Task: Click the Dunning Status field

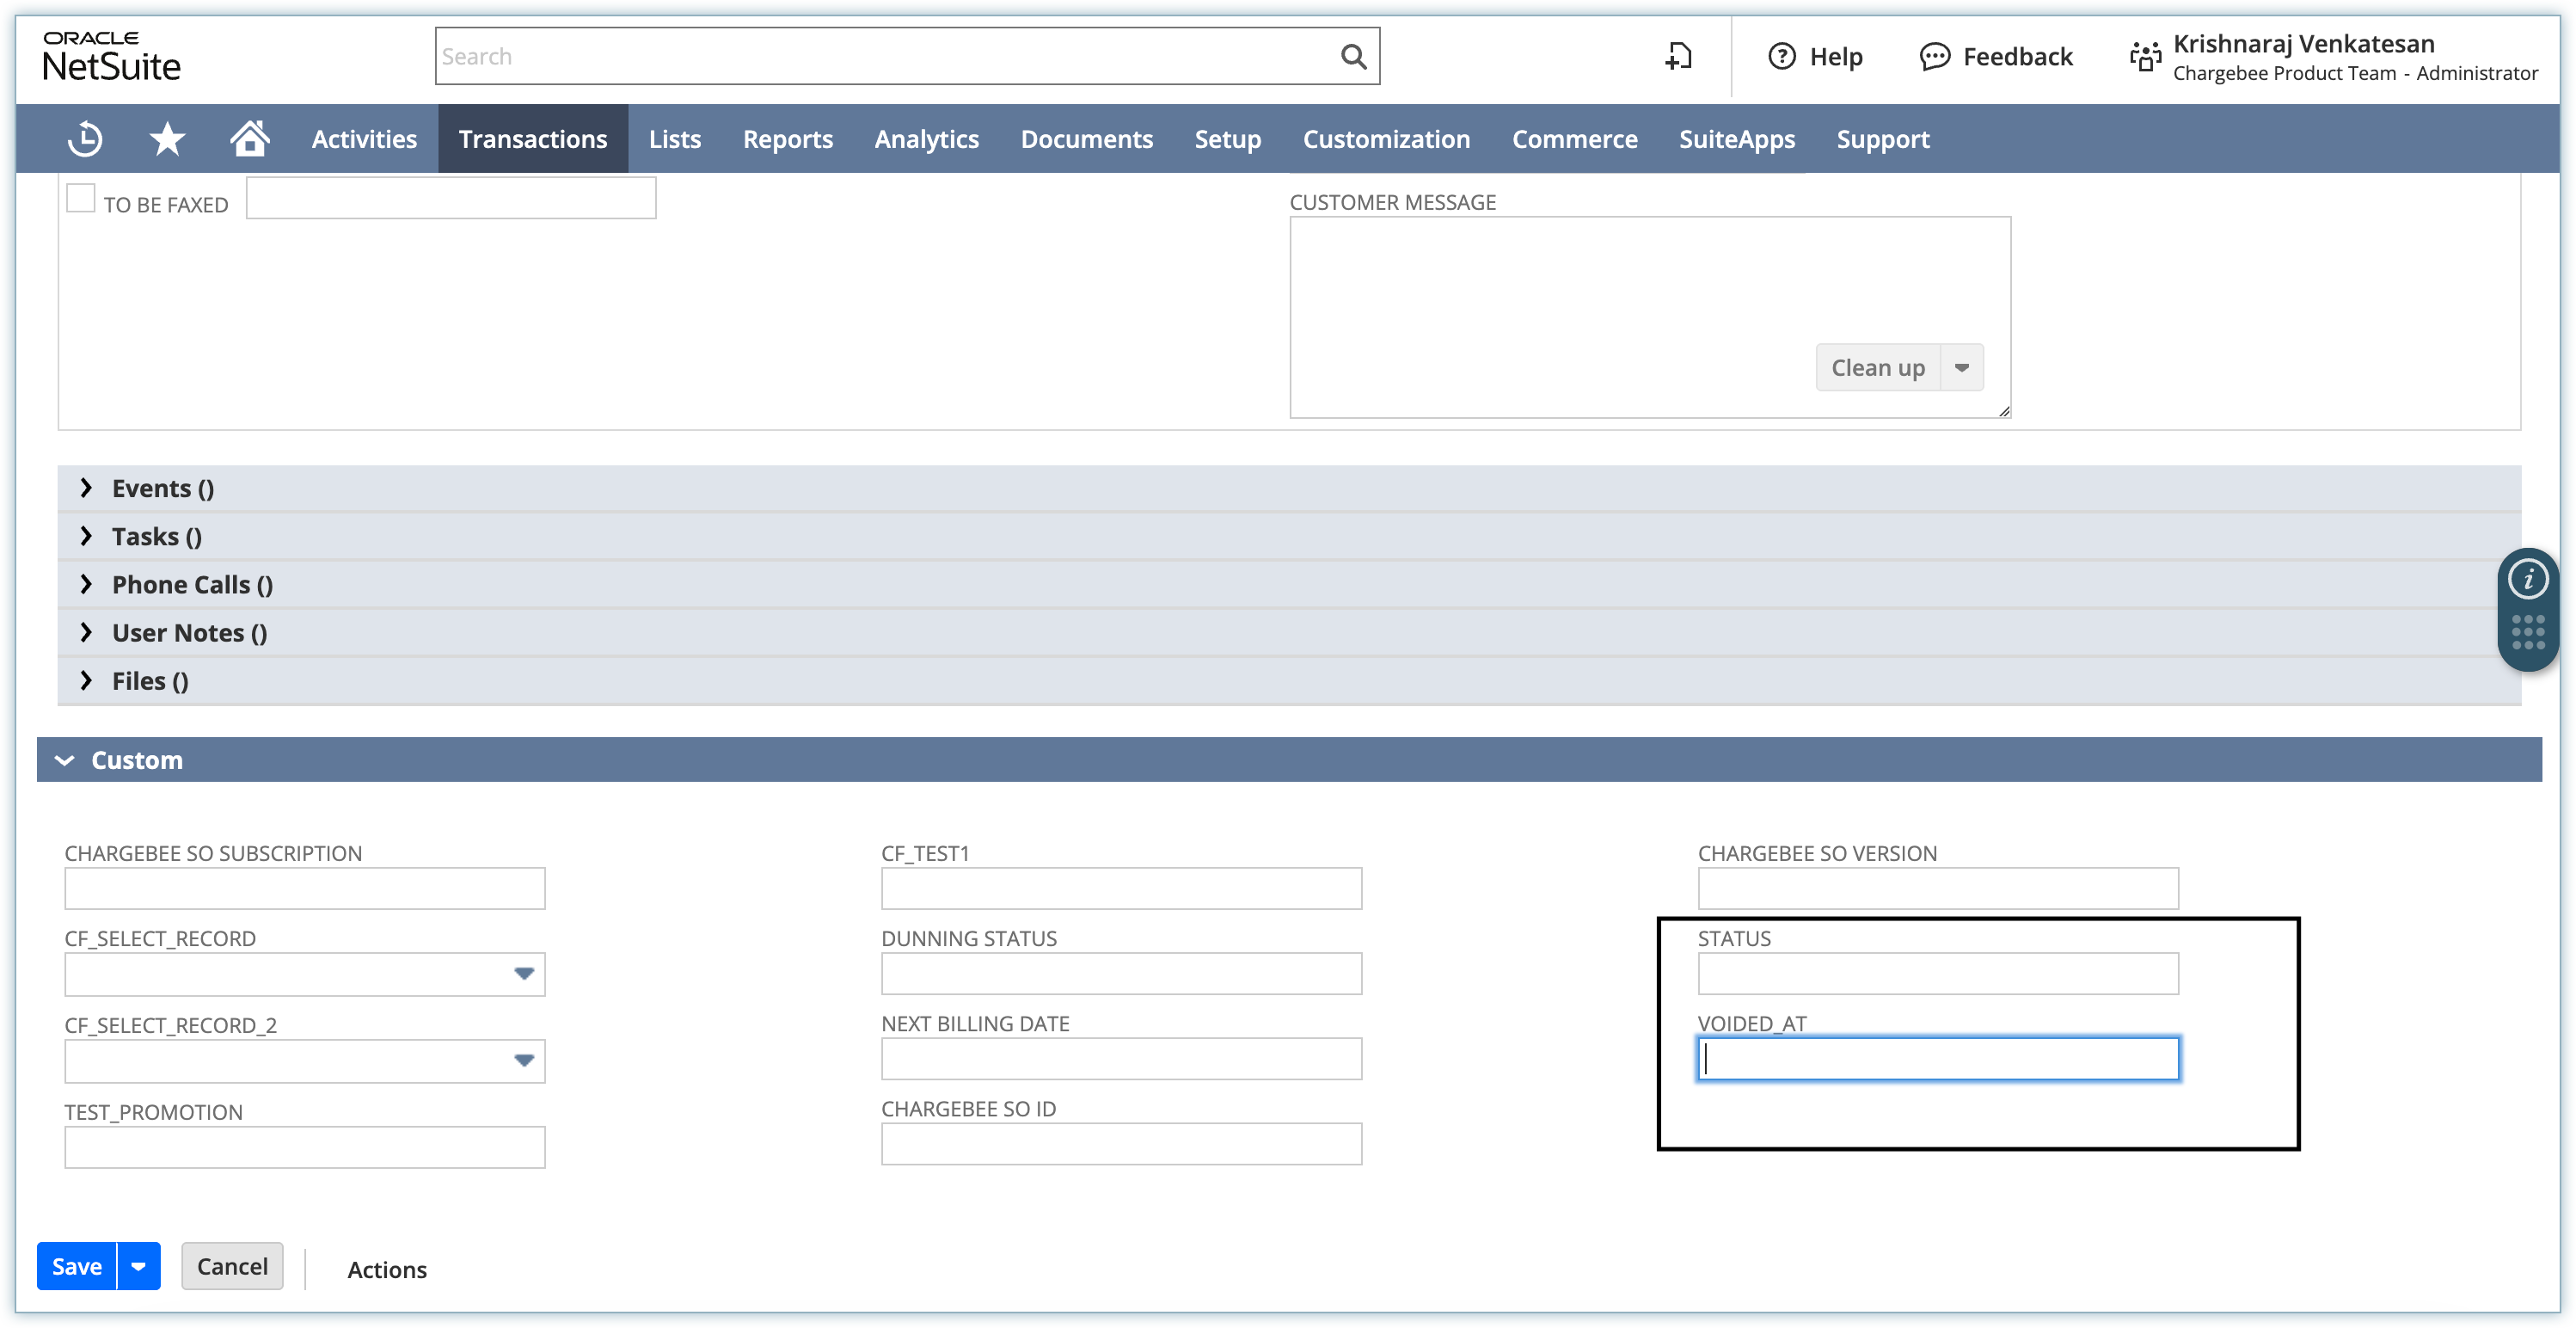Action: pos(1121,974)
